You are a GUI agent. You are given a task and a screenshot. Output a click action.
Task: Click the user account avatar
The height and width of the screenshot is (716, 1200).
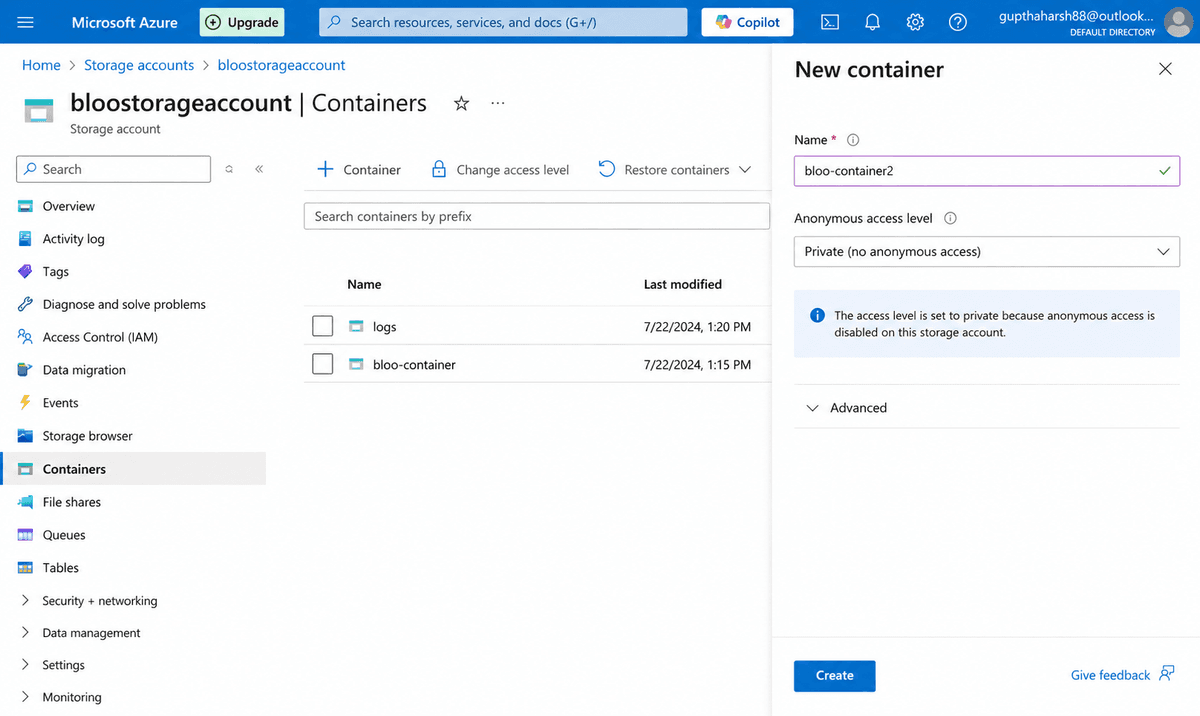(x=1179, y=22)
